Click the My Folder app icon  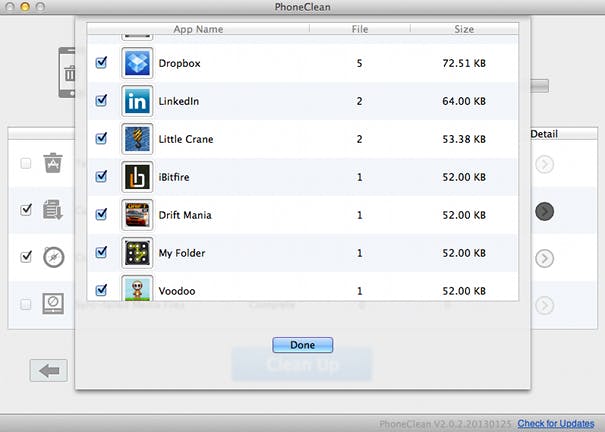137,253
